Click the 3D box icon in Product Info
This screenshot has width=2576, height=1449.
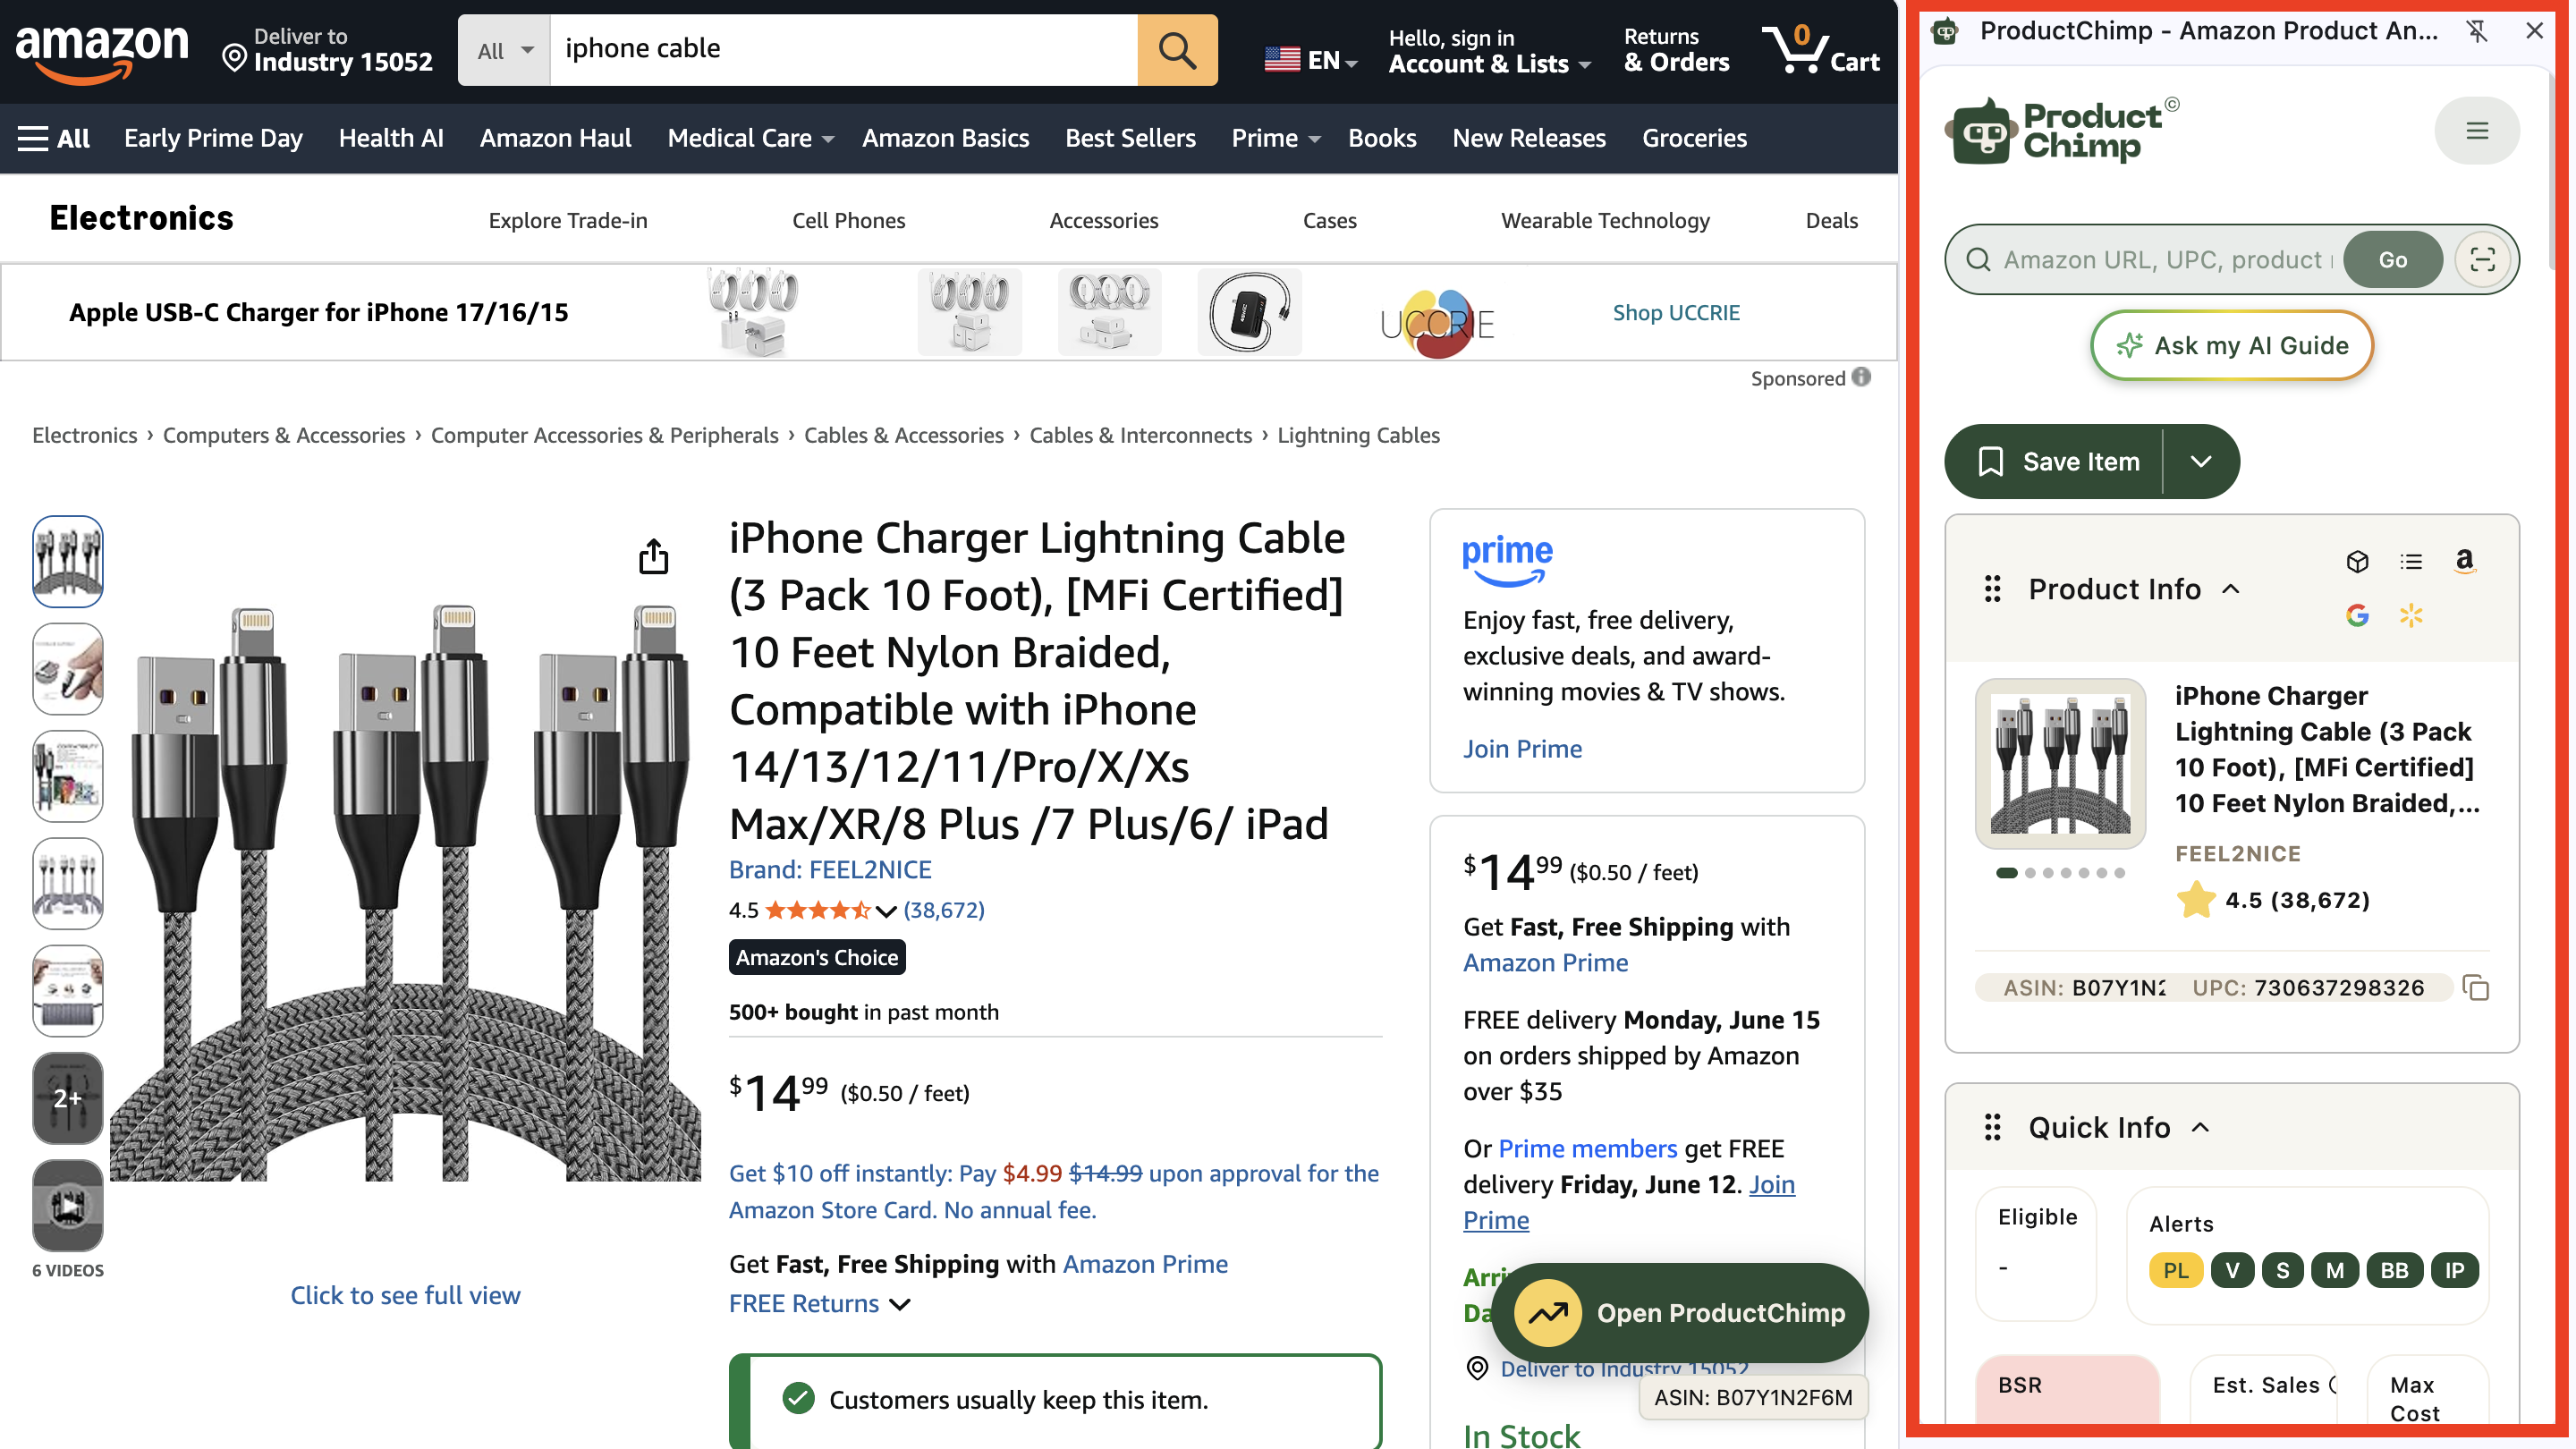(2356, 561)
